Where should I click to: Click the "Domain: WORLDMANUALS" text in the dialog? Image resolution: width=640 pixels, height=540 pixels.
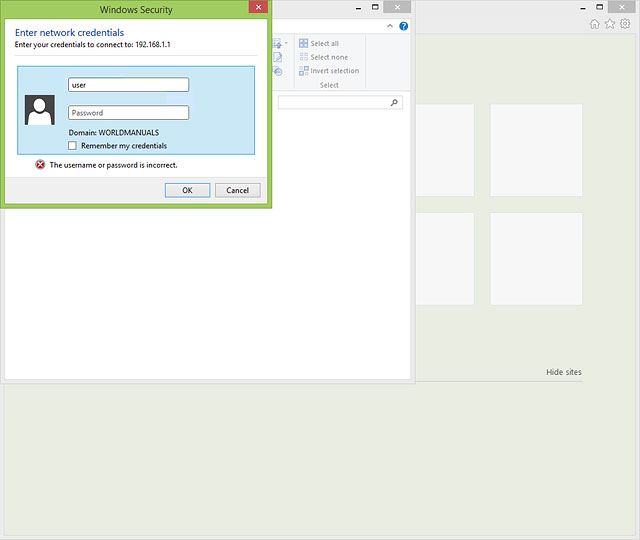pos(114,133)
